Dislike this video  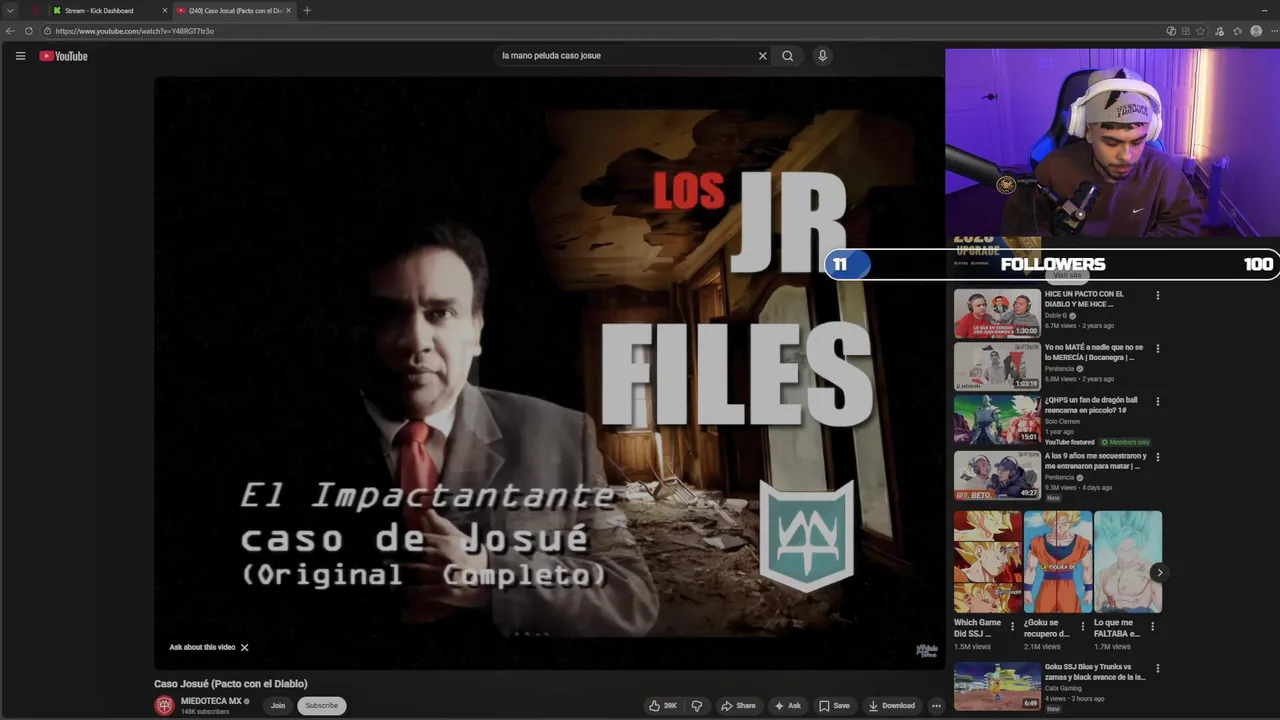tap(697, 705)
